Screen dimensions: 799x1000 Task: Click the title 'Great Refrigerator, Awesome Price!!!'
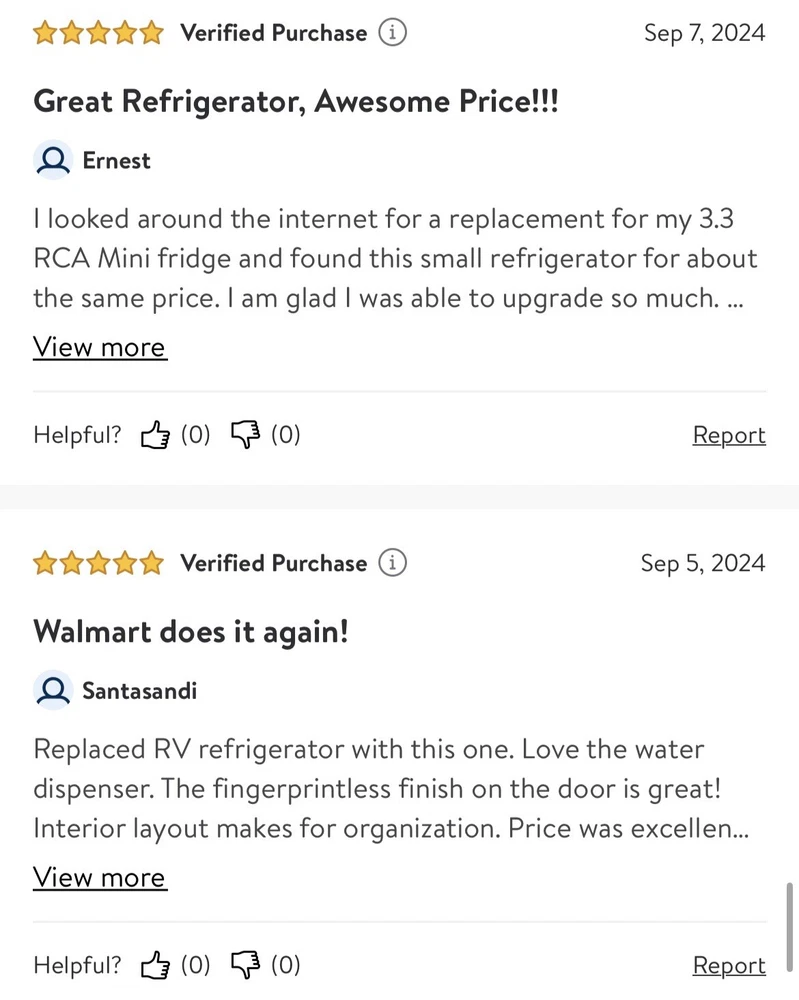(x=295, y=101)
